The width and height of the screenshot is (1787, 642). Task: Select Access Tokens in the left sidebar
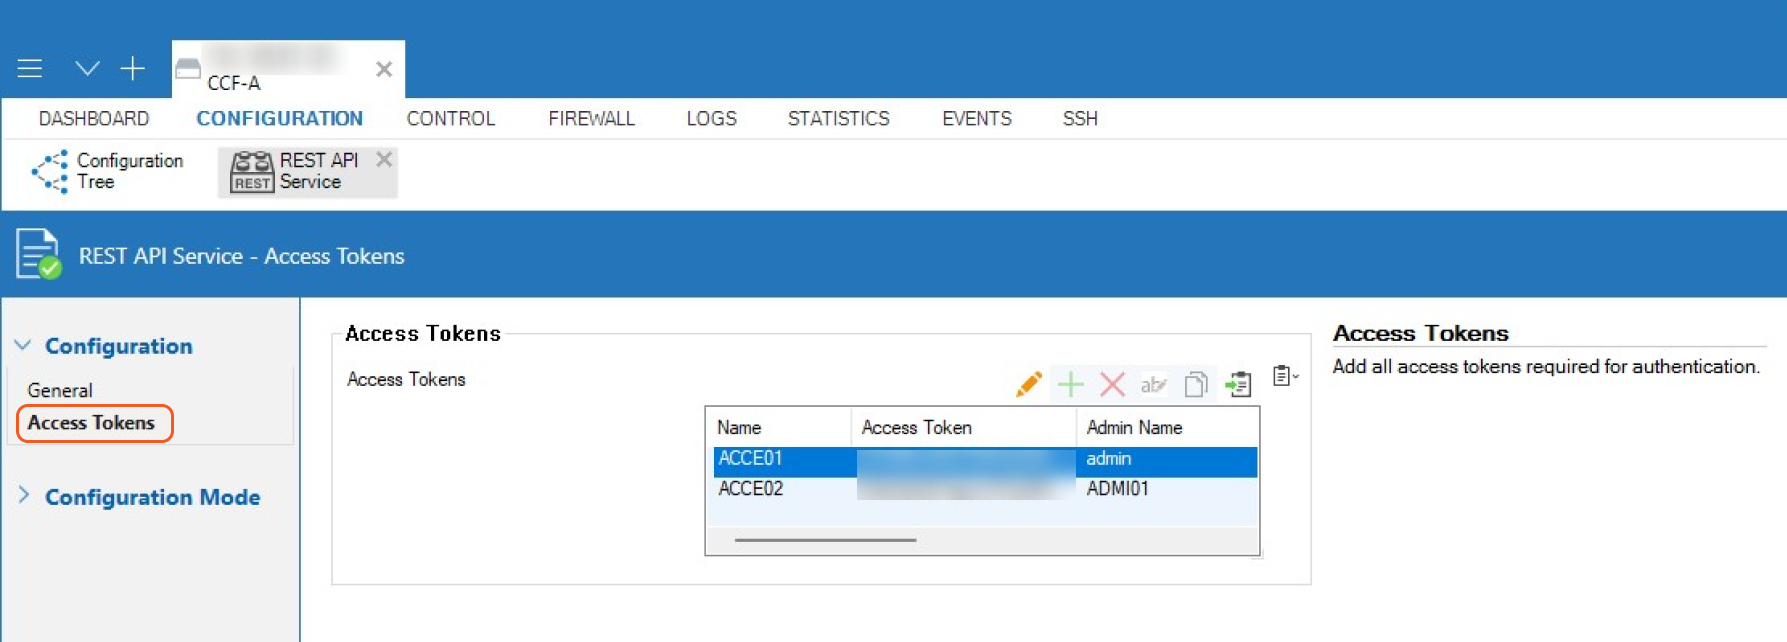click(x=92, y=423)
